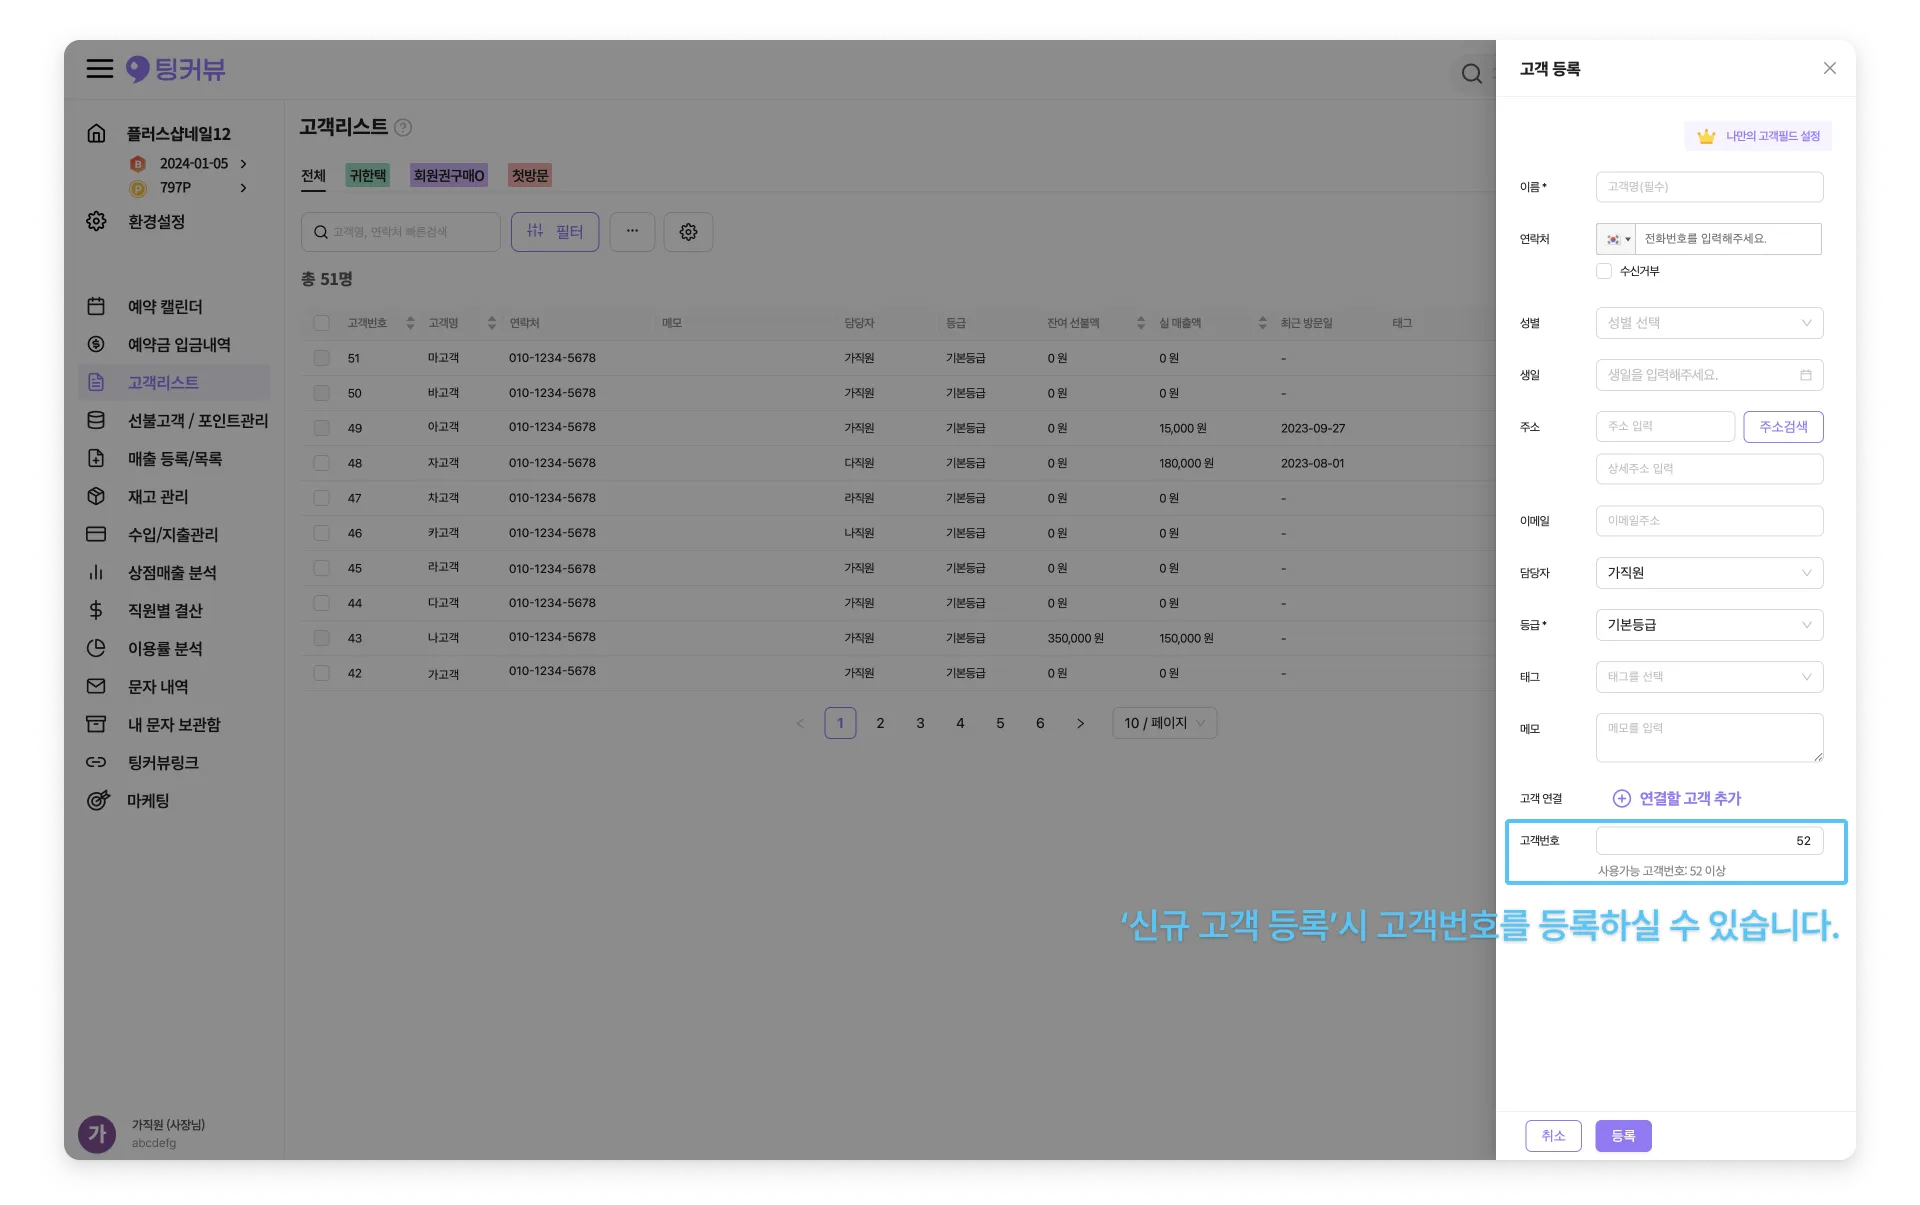Click 마케팅 target icon in sidebar
The height and width of the screenshot is (1205, 1920).
(97, 801)
